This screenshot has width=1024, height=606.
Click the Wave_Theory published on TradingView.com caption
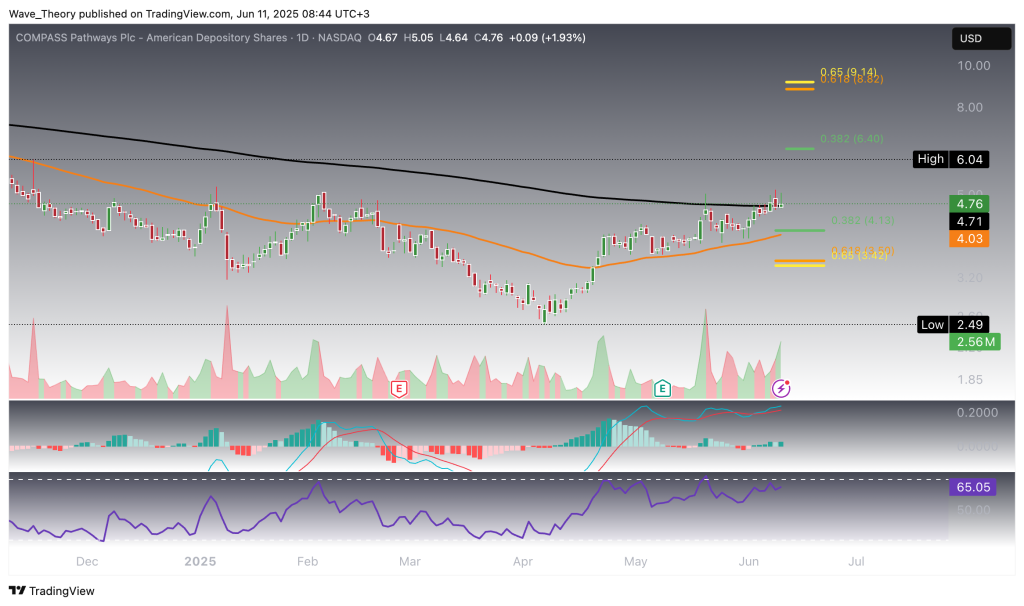click(x=189, y=14)
